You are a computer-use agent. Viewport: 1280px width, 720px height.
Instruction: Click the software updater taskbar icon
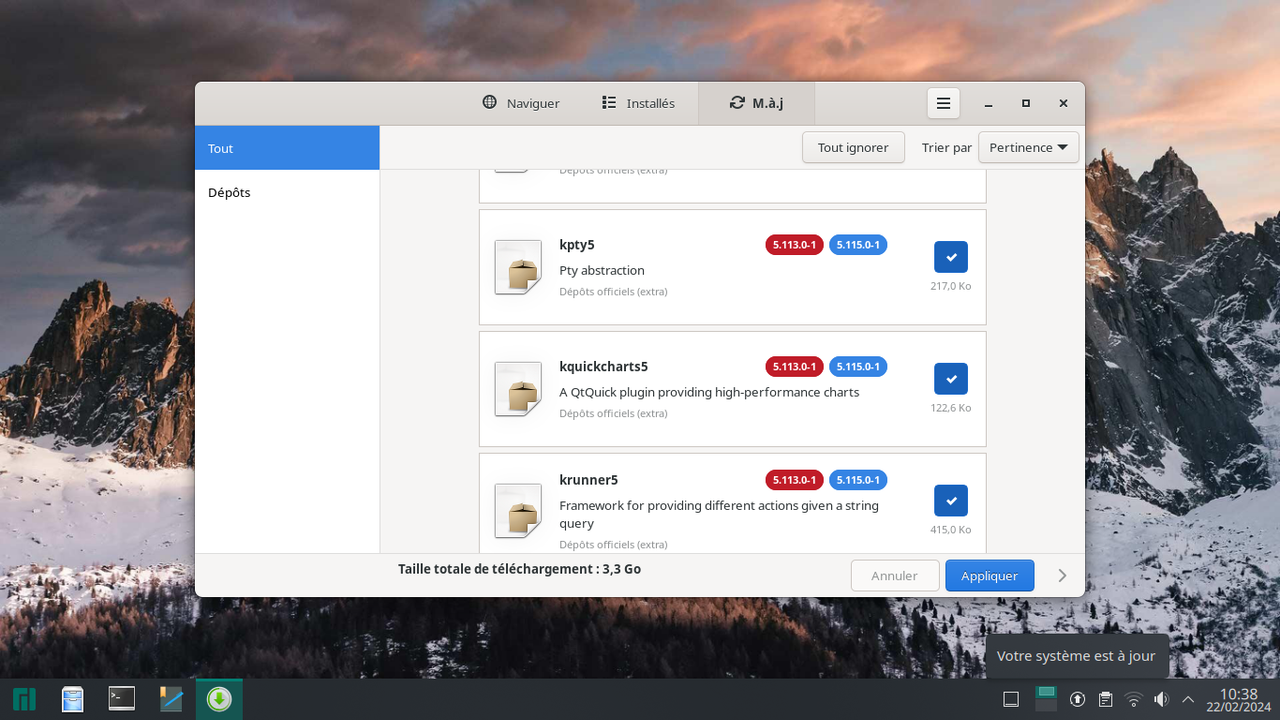coord(219,699)
